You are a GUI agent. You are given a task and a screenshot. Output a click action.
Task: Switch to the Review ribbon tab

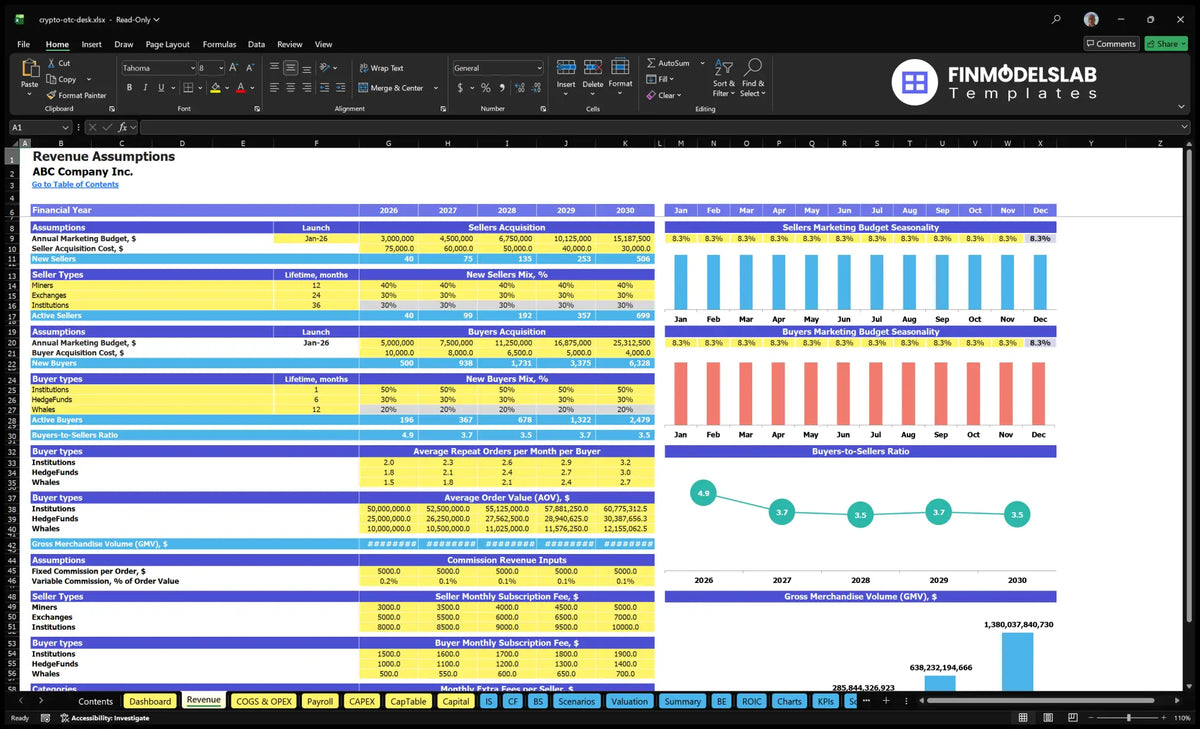(289, 44)
